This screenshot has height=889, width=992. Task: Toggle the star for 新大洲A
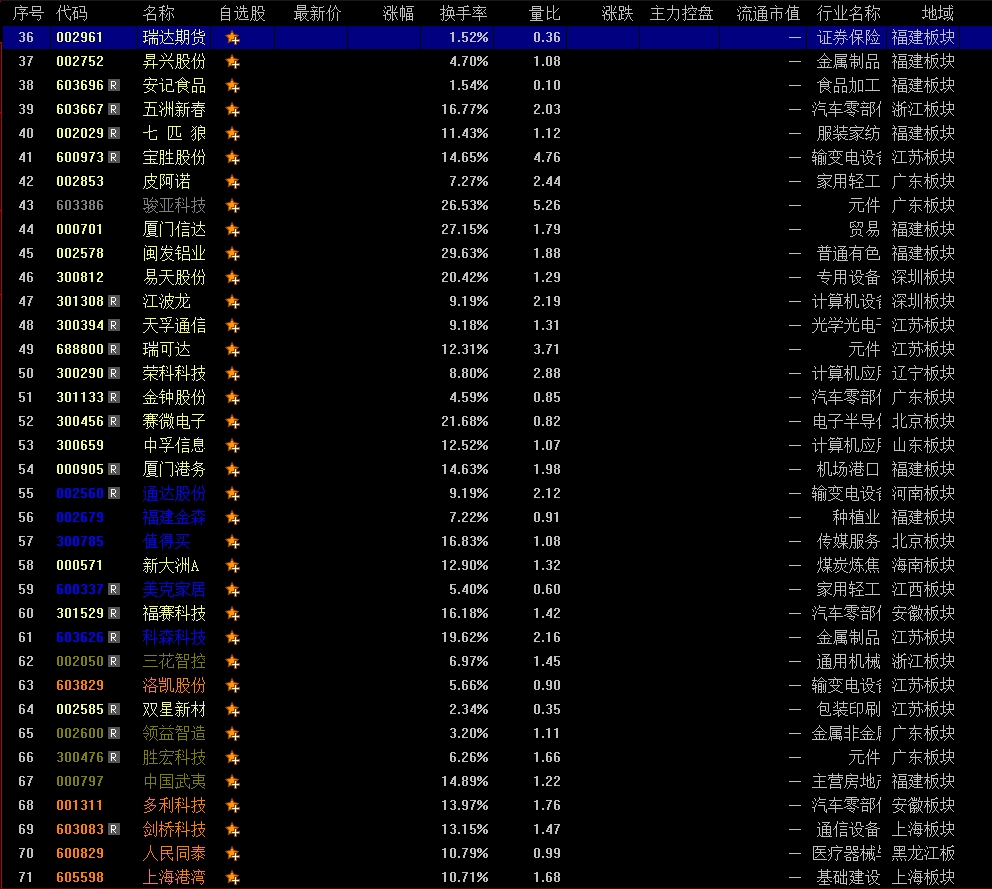(233, 566)
